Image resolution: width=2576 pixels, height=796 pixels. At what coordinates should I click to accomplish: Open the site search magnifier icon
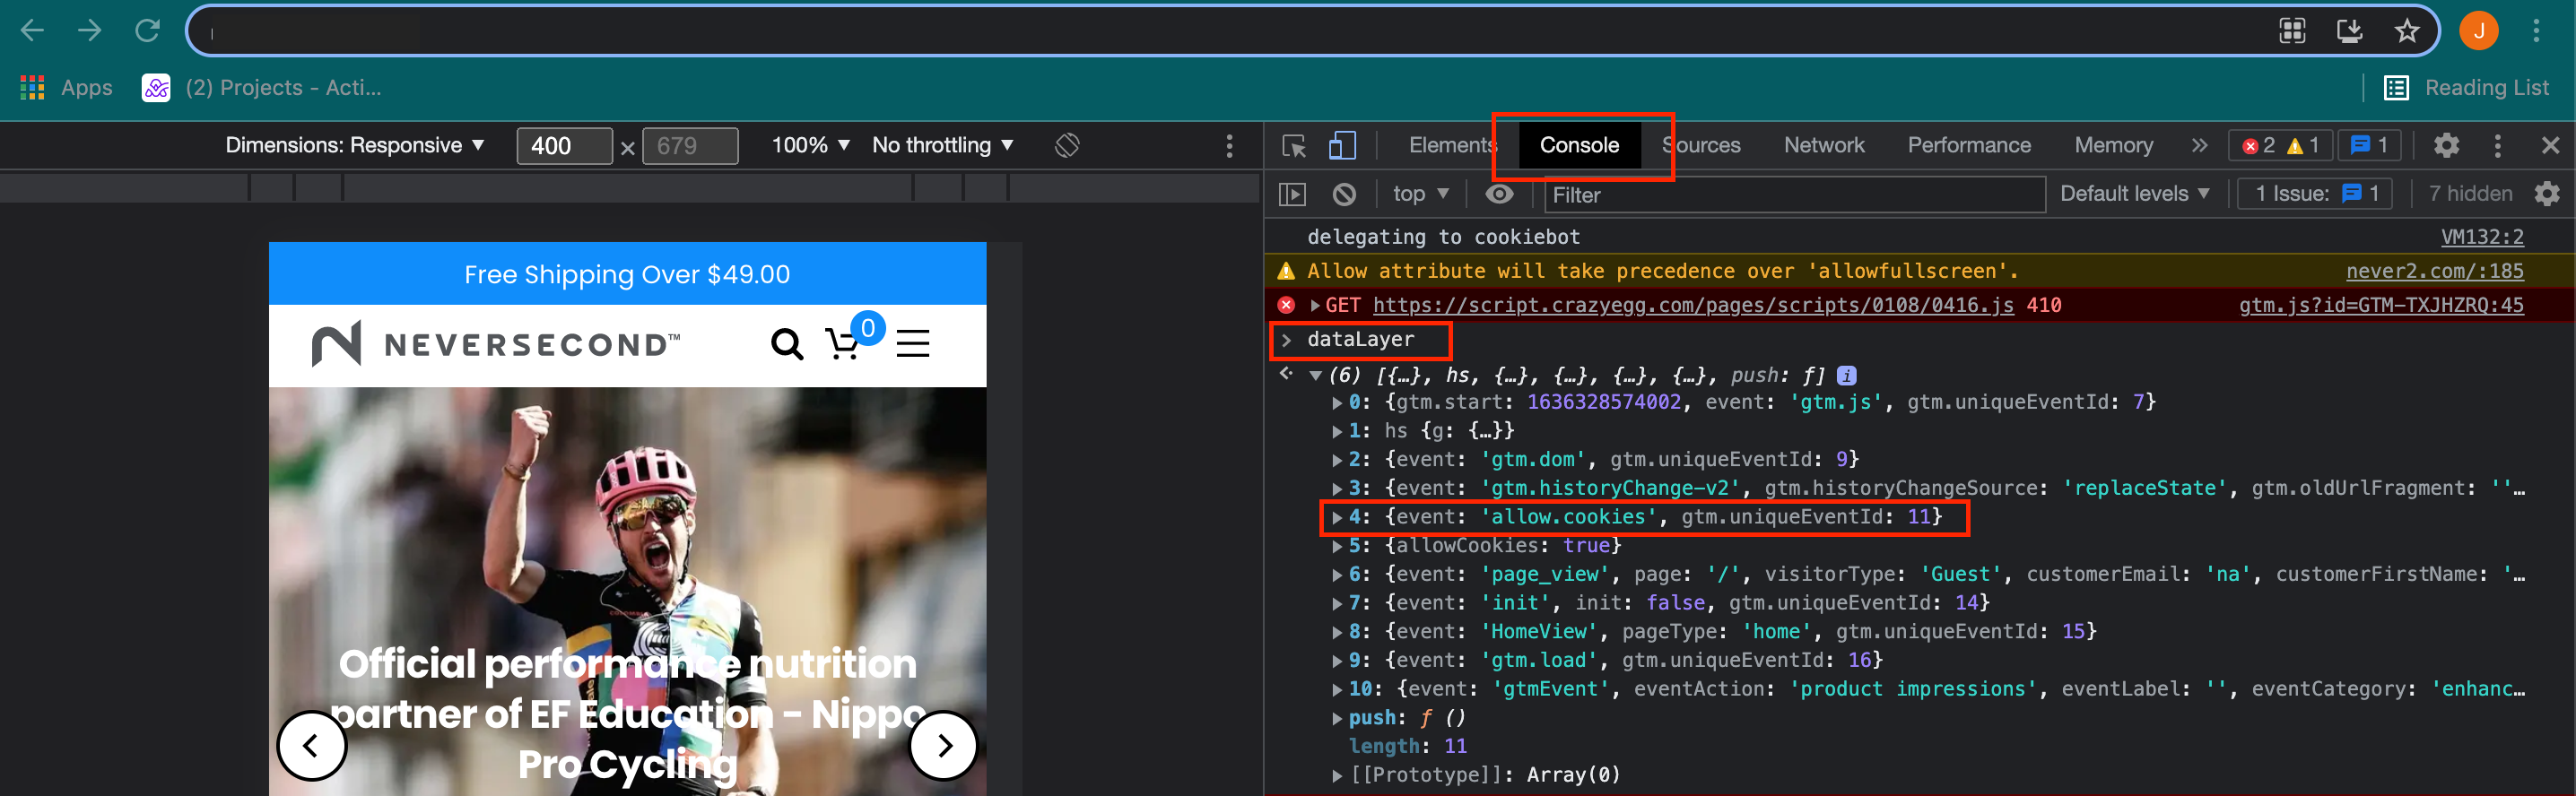click(786, 344)
